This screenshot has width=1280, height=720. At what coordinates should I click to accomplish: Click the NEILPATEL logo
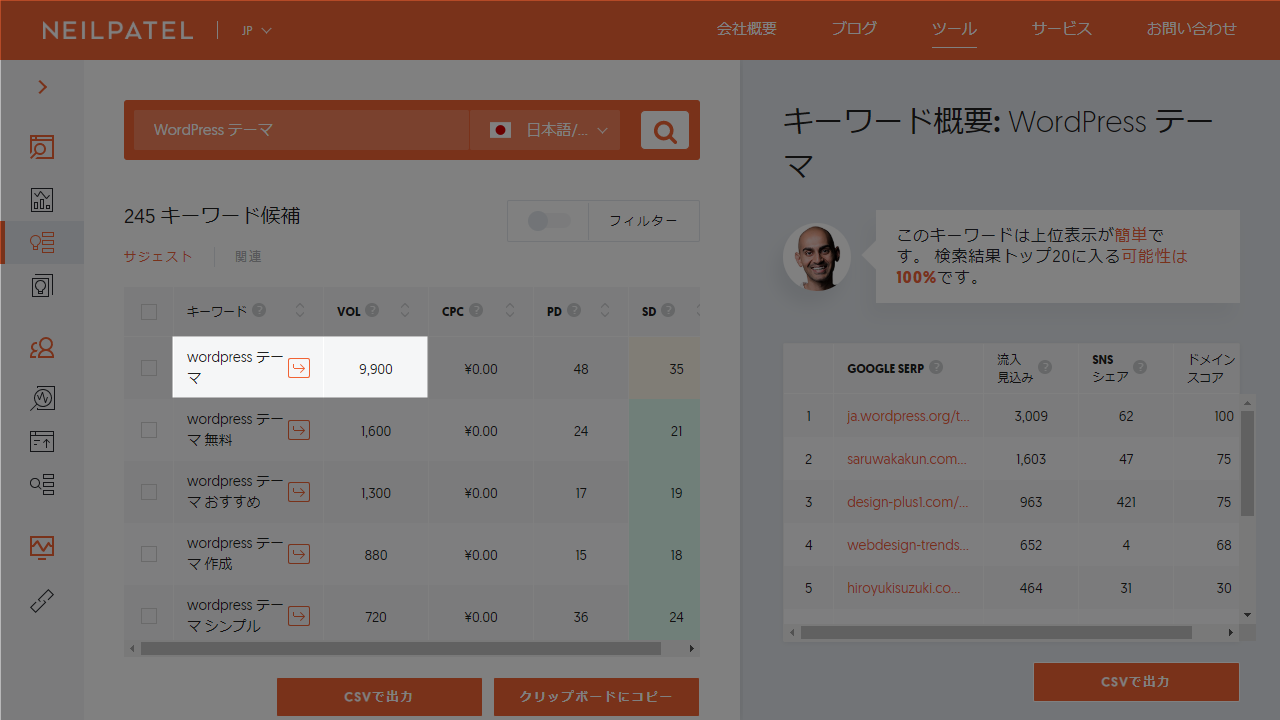click(x=118, y=30)
